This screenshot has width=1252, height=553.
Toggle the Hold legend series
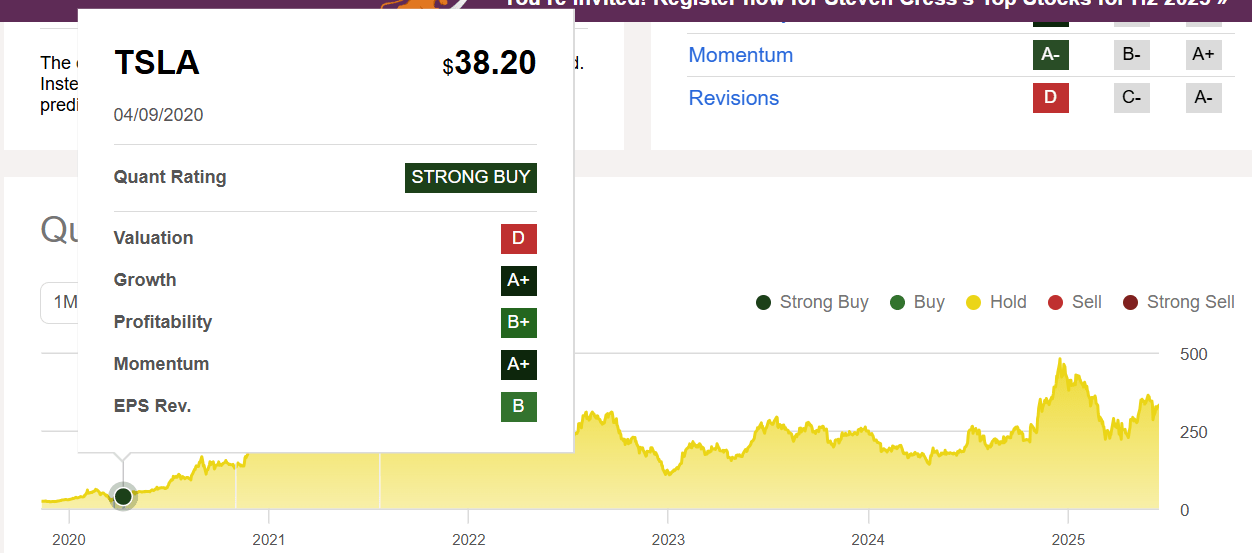[x=996, y=302]
